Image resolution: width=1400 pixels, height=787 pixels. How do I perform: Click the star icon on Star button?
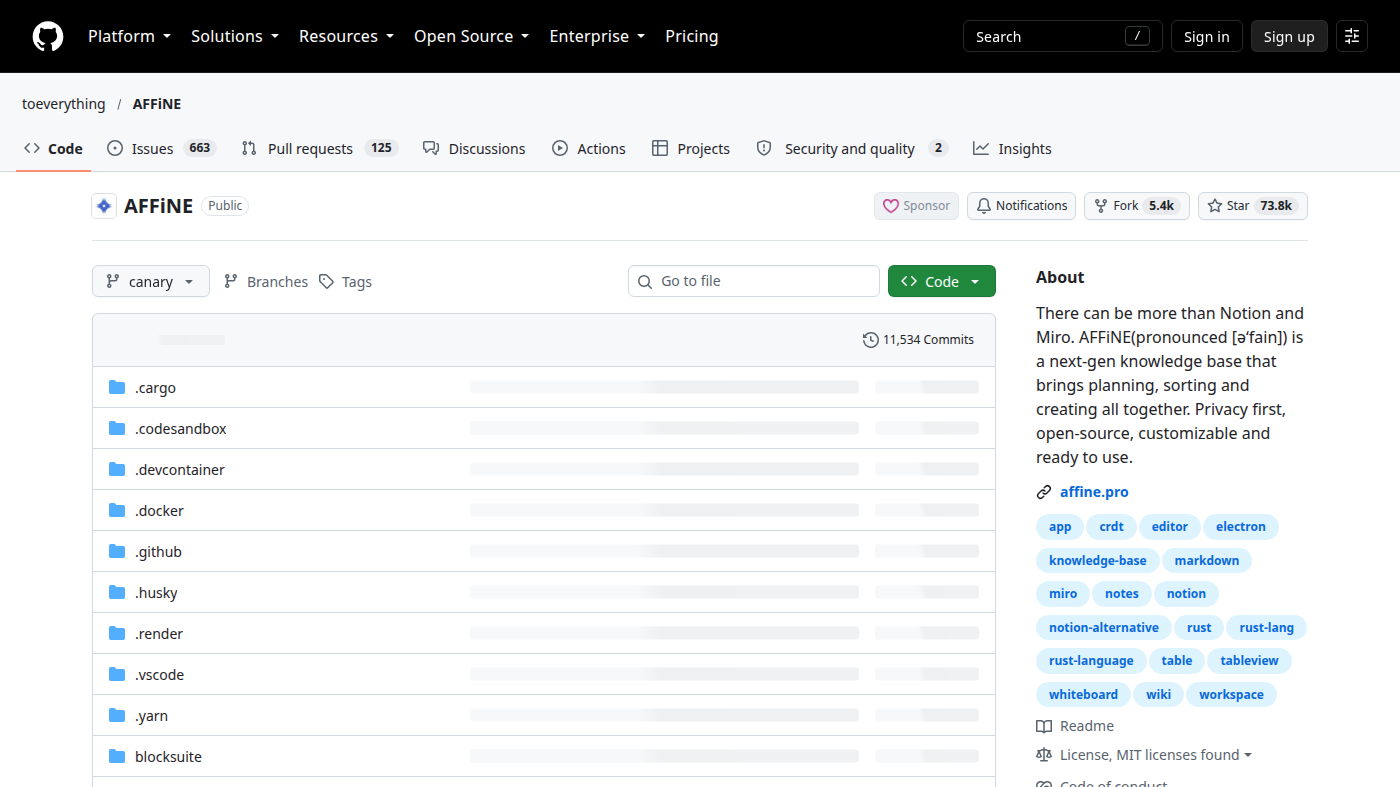pos(1215,206)
